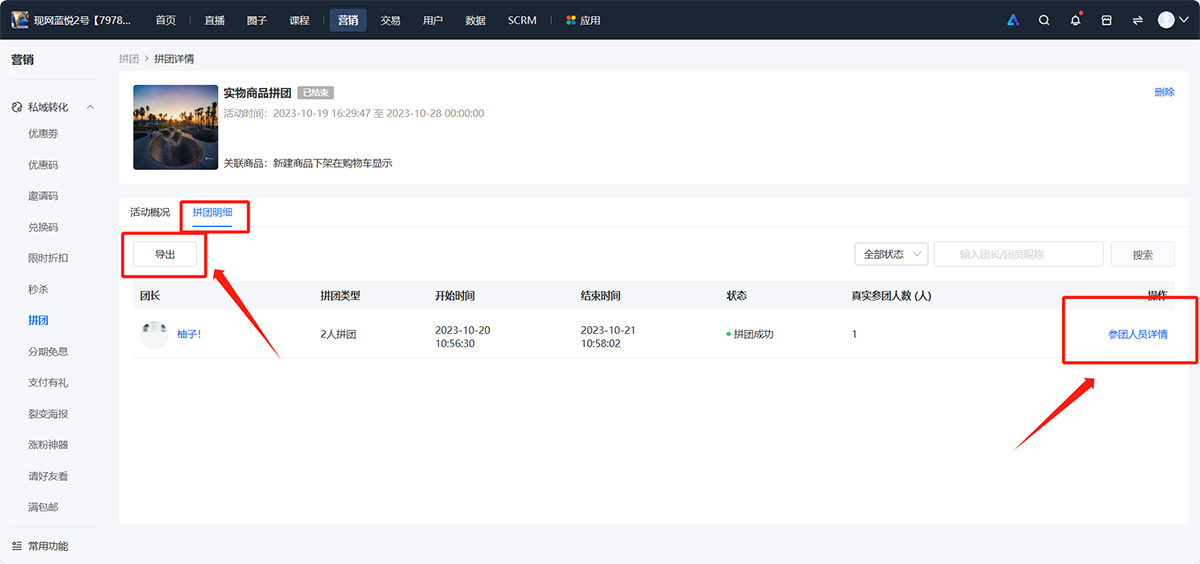The height and width of the screenshot is (564, 1200).
Task: Collapse the 私域转化 section chevron
Action: [91, 107]
